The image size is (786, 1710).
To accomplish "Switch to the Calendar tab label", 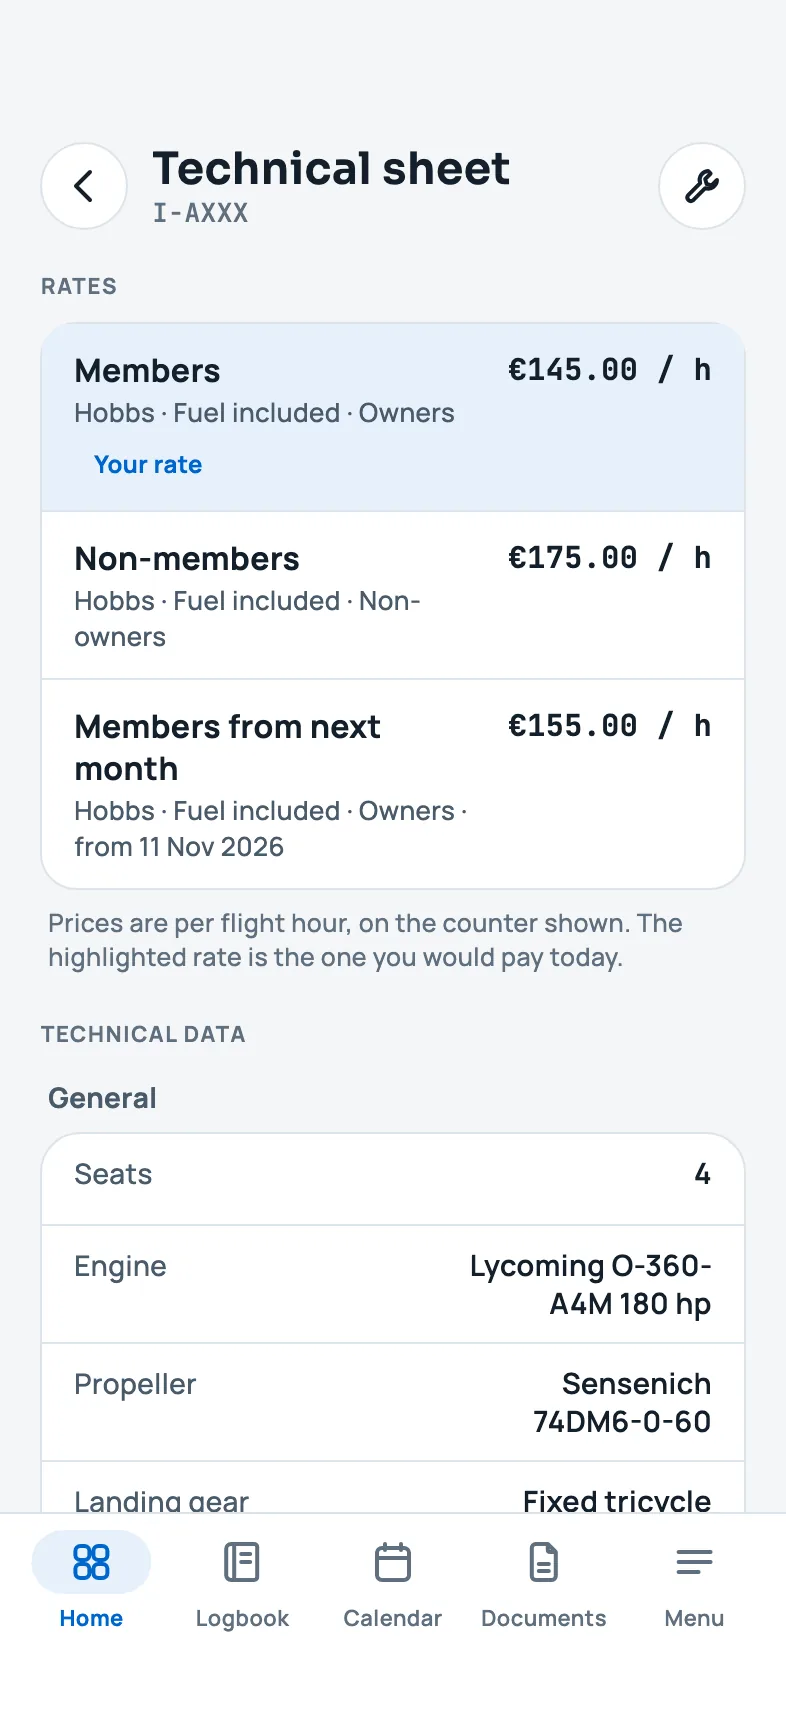I will pos(393,1618).
